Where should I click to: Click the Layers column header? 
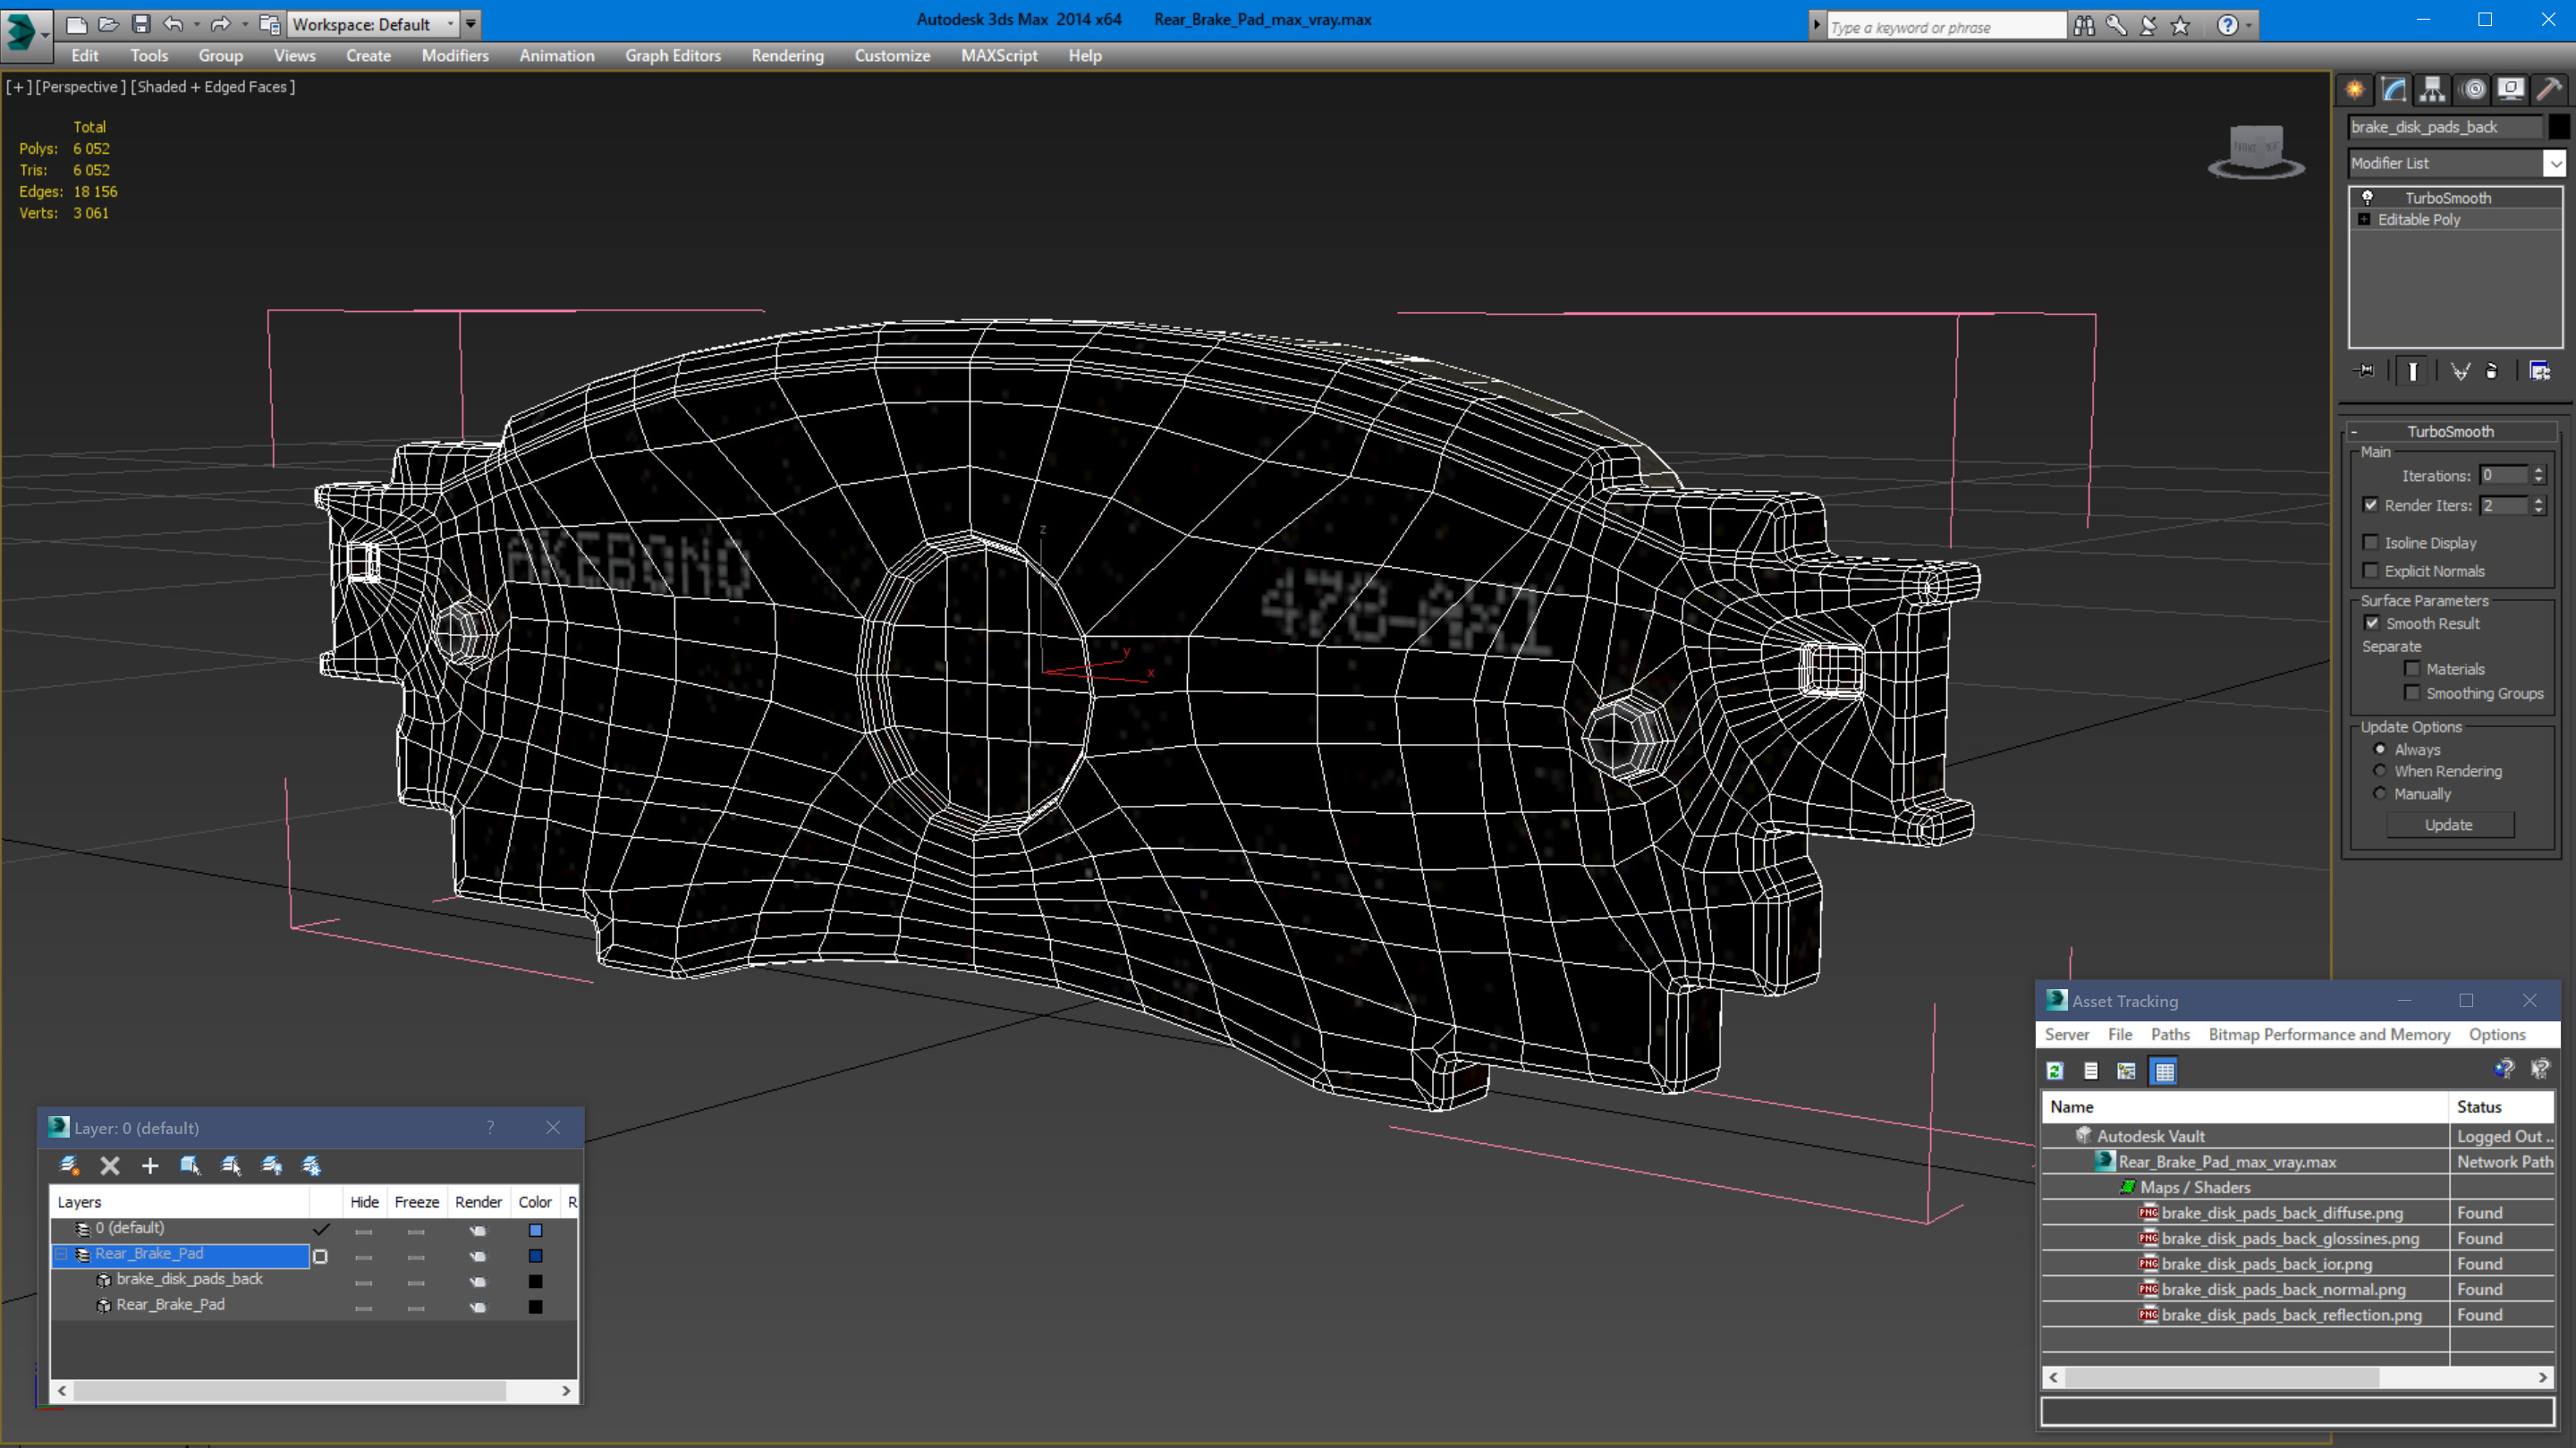point(180,1203)
